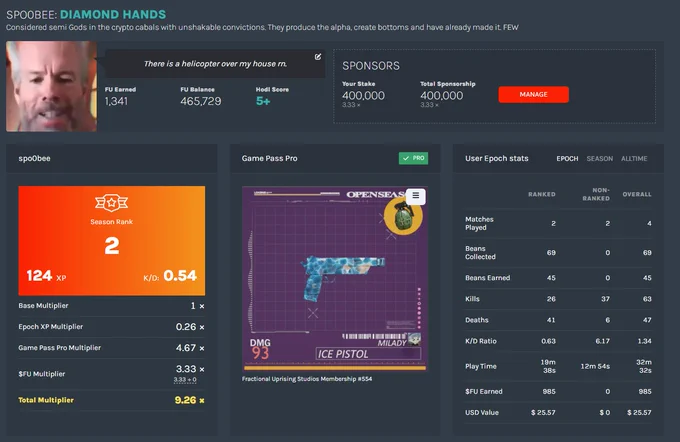Image resolution: width=680 pixels, height=442 pixels.
Task: Edit the helicopter status message pencil icon
Action: pyautogui.click(x=318, y=57)
